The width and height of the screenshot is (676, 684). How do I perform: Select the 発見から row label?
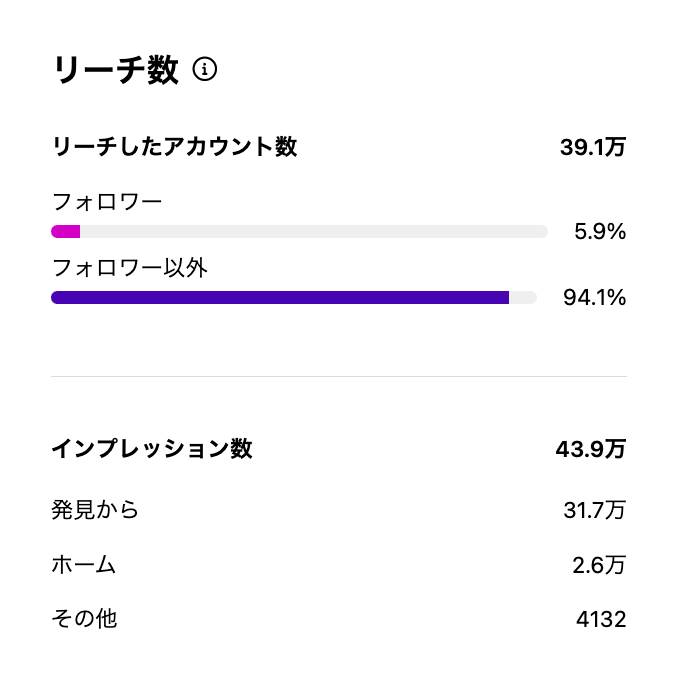(x=95, y=510)
